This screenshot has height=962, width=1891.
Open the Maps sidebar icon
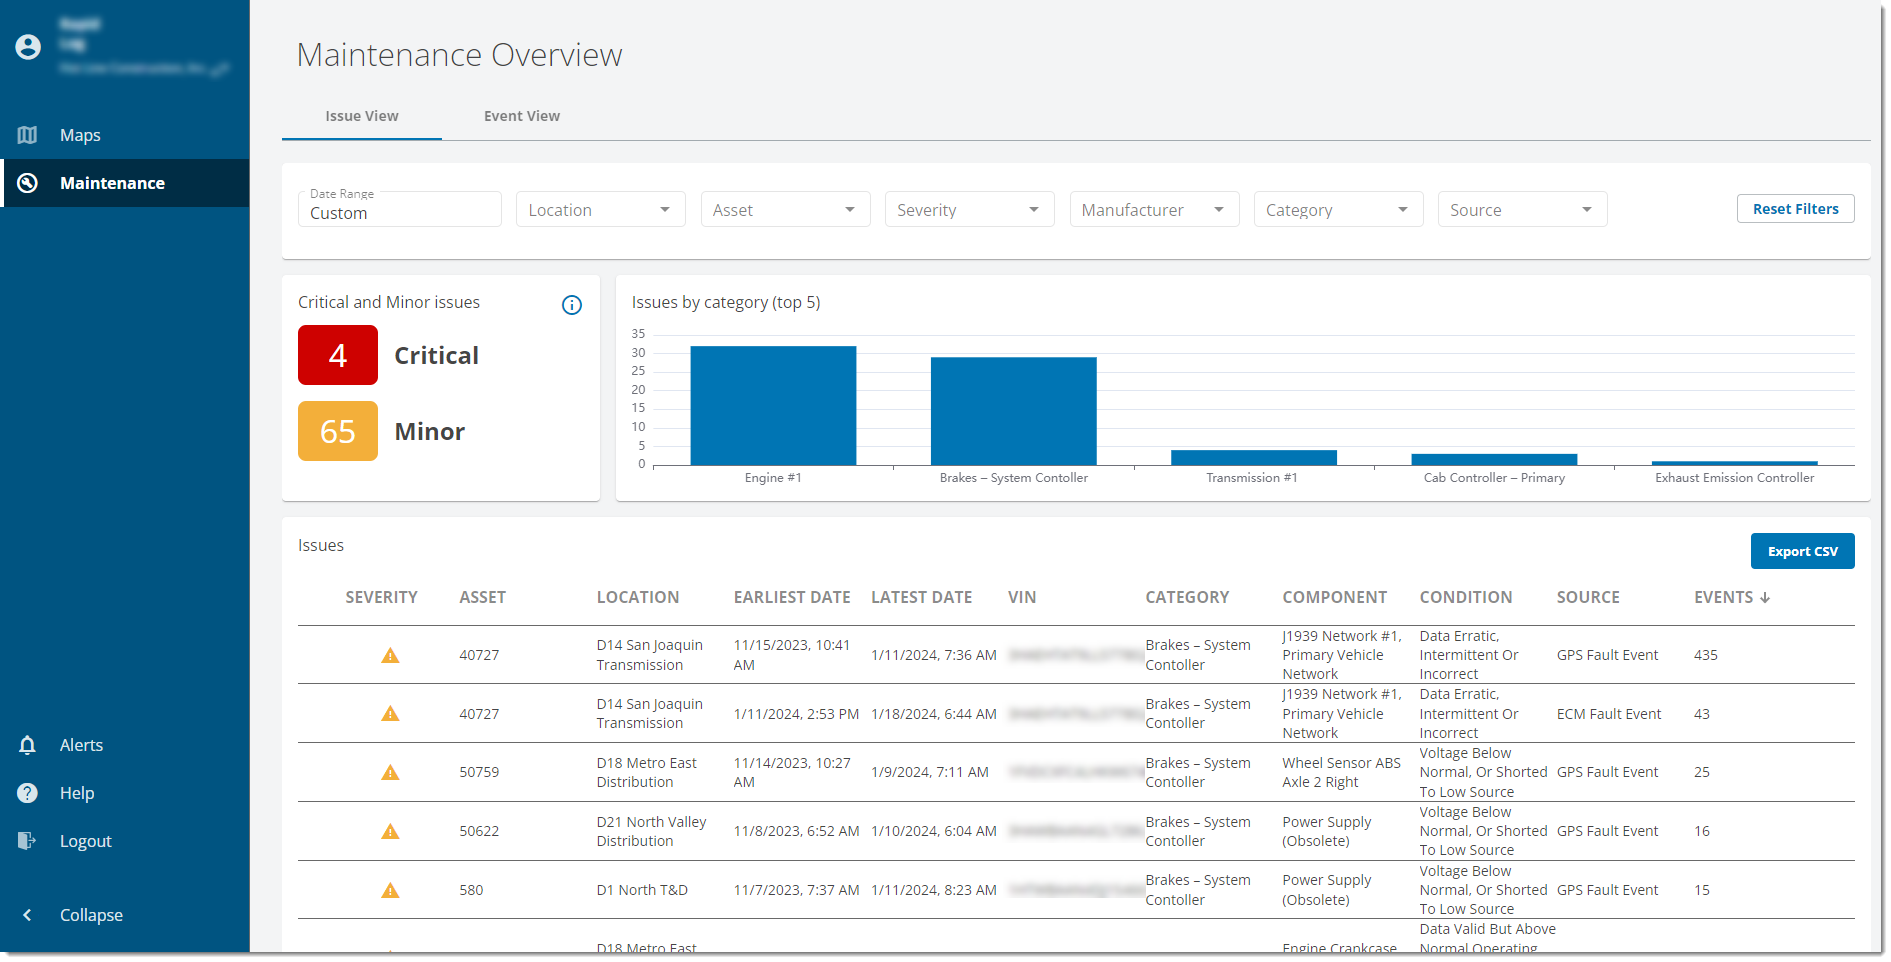tap(28, 135)
